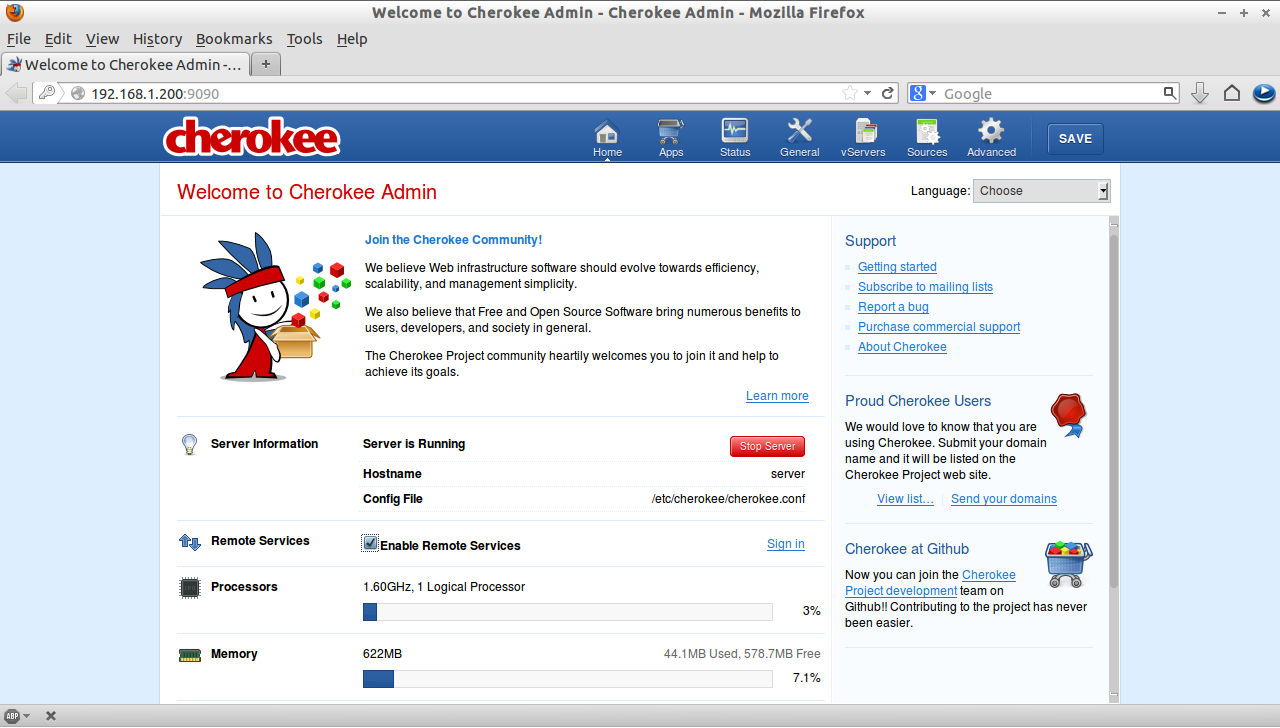
Task: Click the Processors usage progress bar
Action: pyautogui.click(x=568, y=612)
